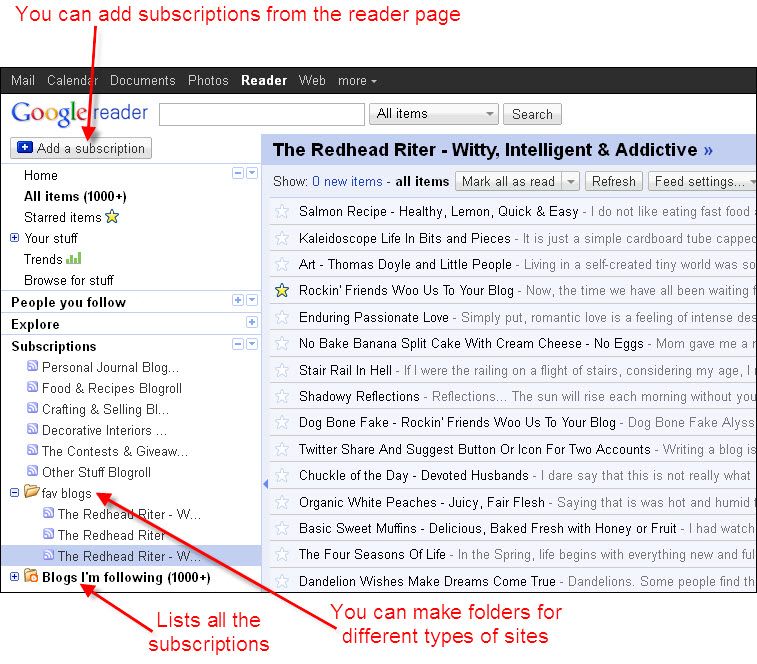This screenshot has height=664, width=757.
Task: Star the Chuckle of the Day article
Action: [x=281, y=476]
